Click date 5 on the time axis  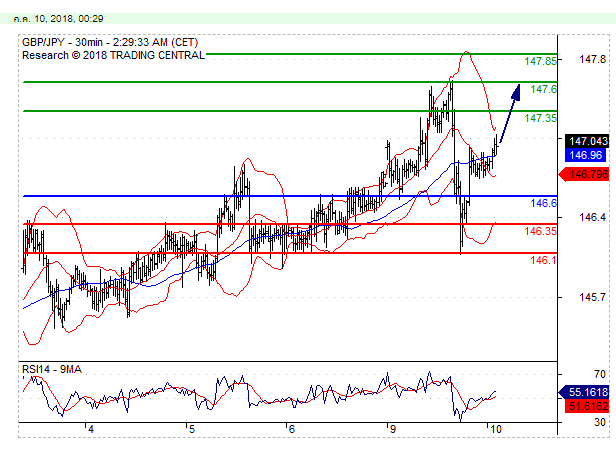[192, 429]
